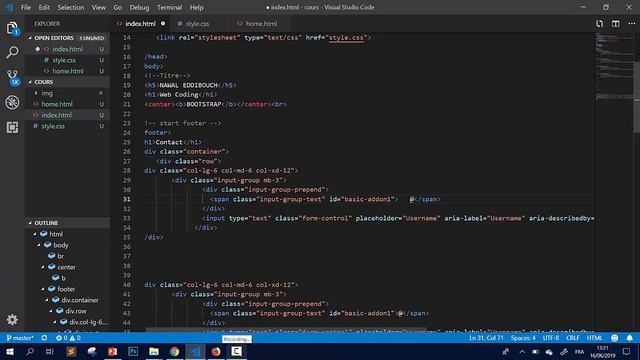Image resolution: width=640 pixels, height=360 pixels.
Task: Change indentation via Spaces: 4
Action: [523, 338]
